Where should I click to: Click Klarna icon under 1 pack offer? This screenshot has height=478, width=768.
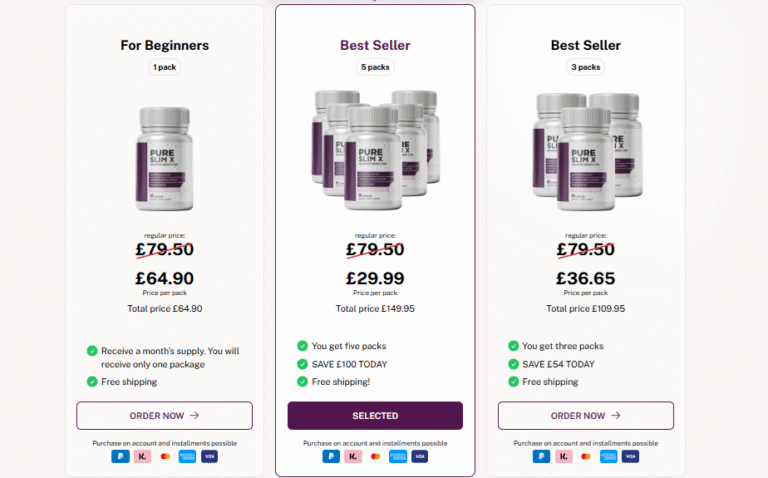[143, 456]
